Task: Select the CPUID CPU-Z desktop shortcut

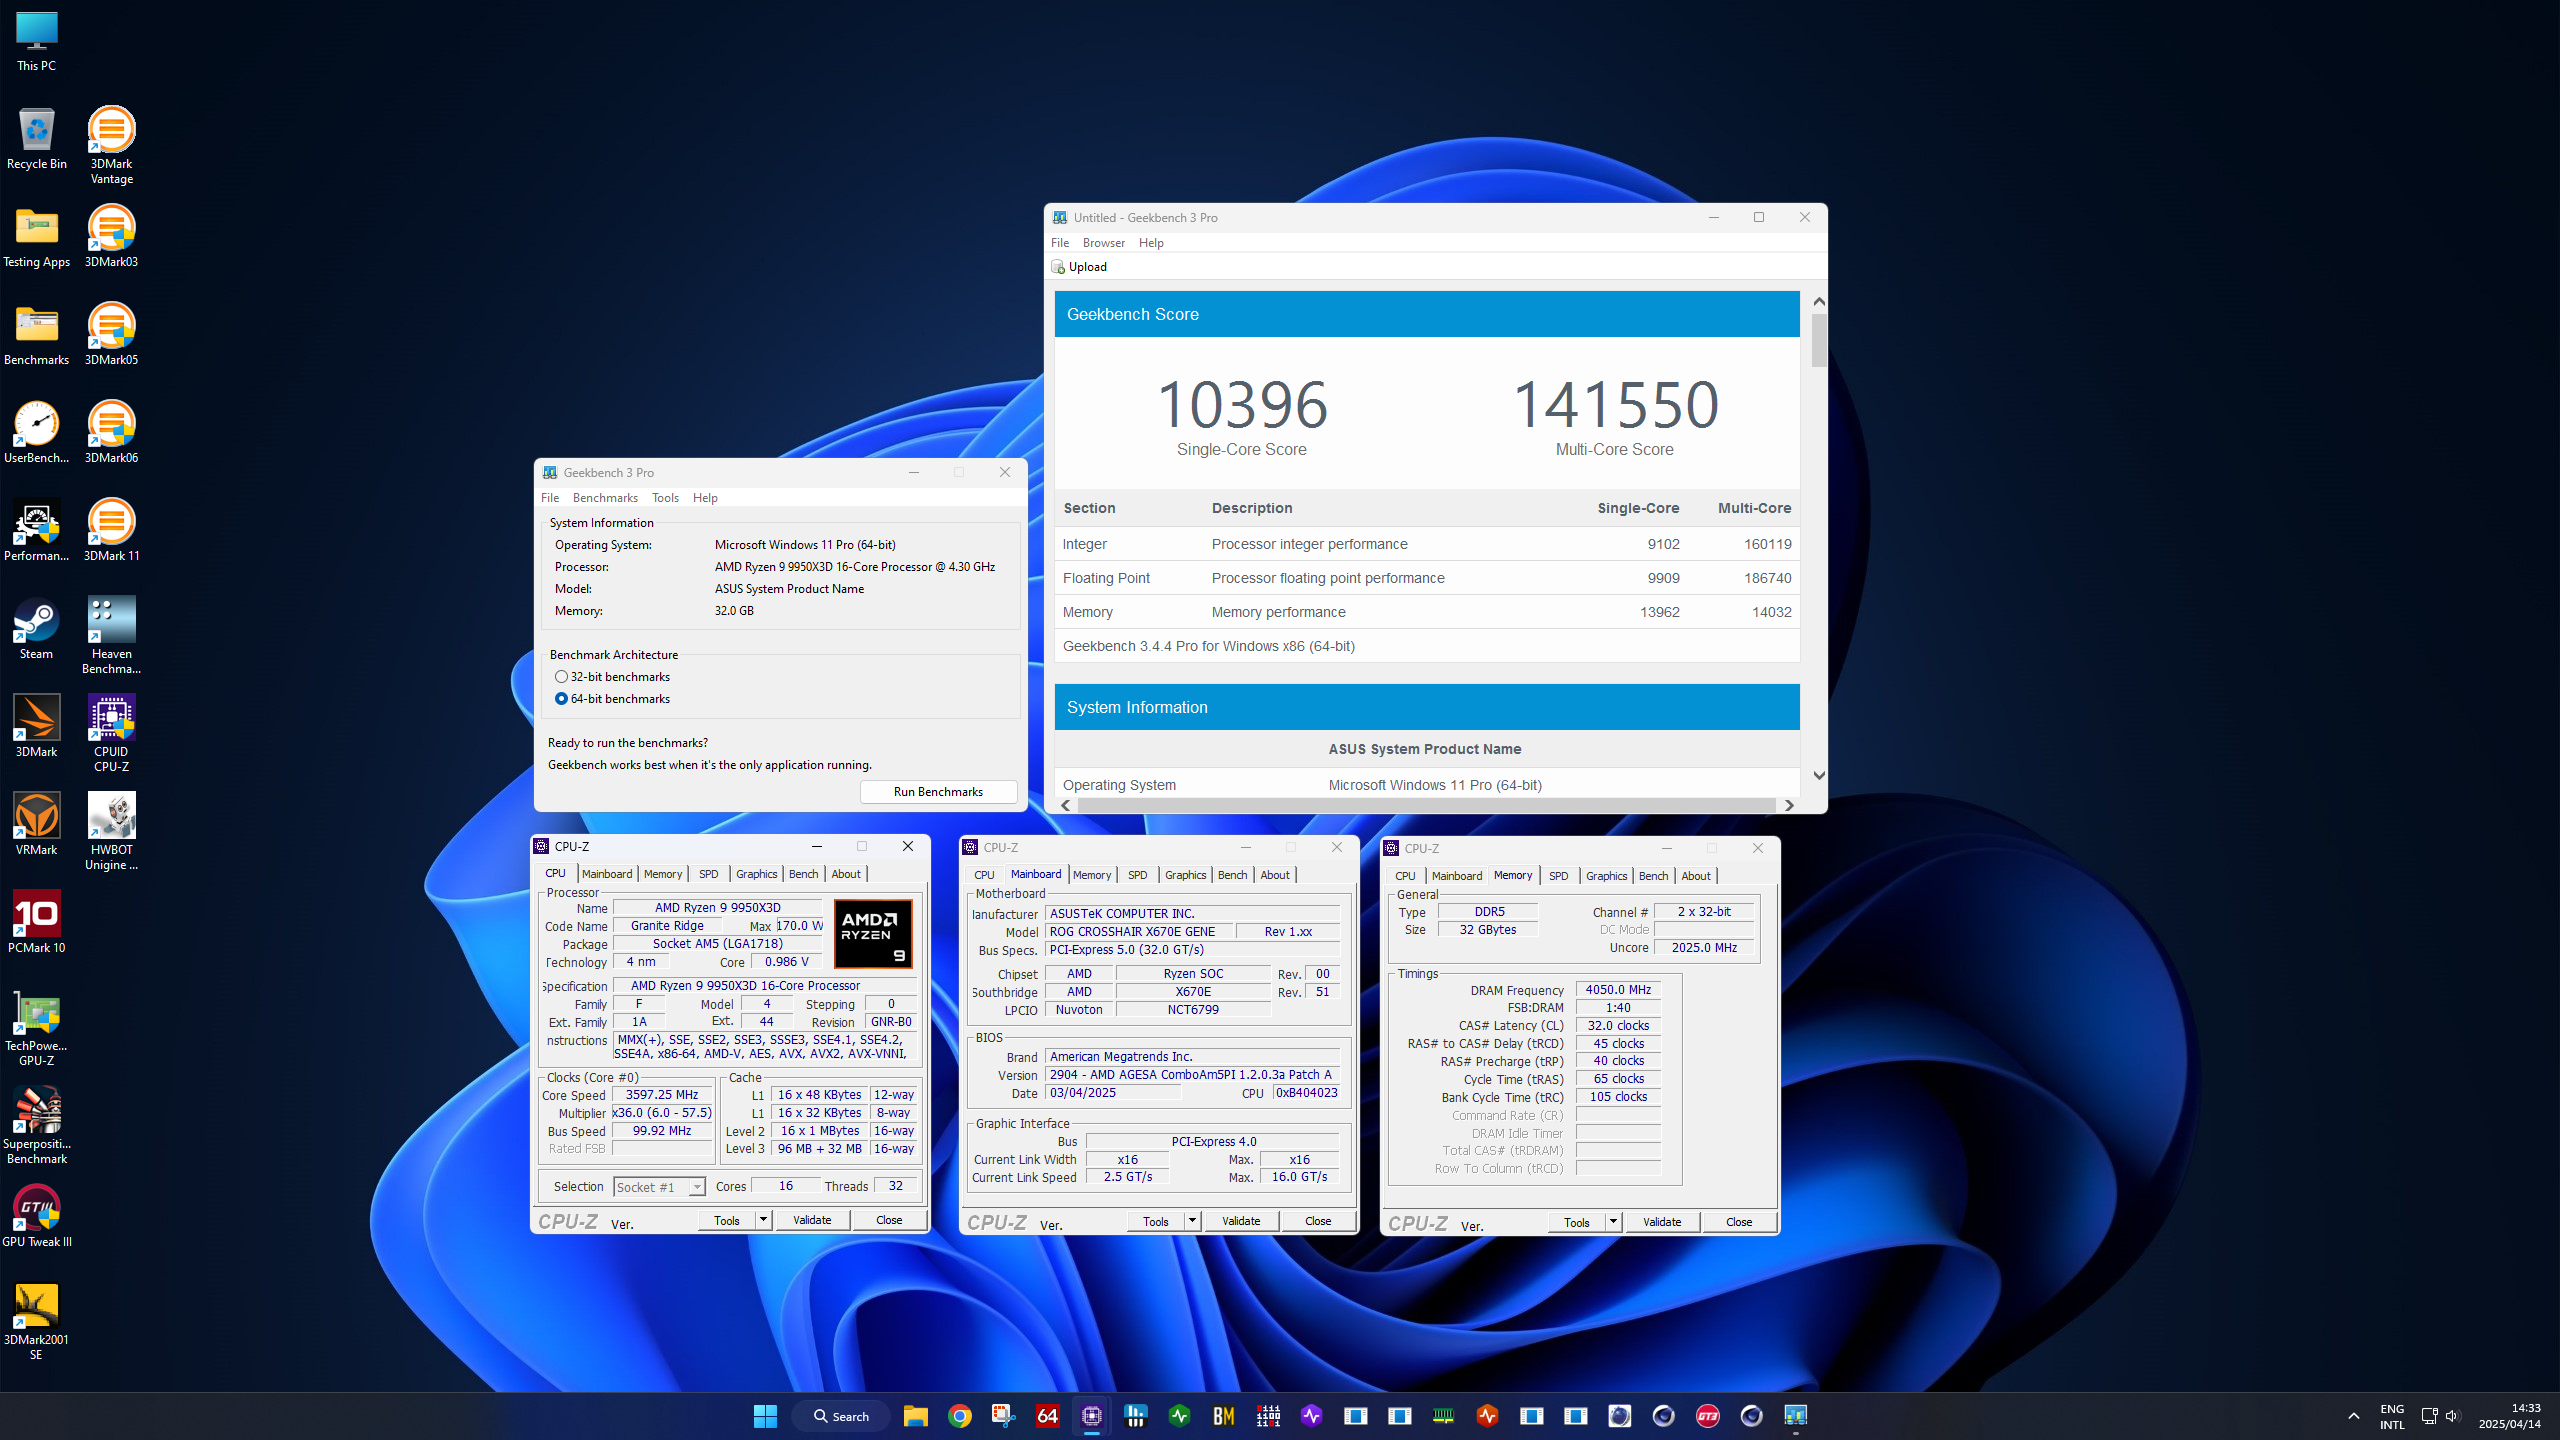Action: [111, 733]
